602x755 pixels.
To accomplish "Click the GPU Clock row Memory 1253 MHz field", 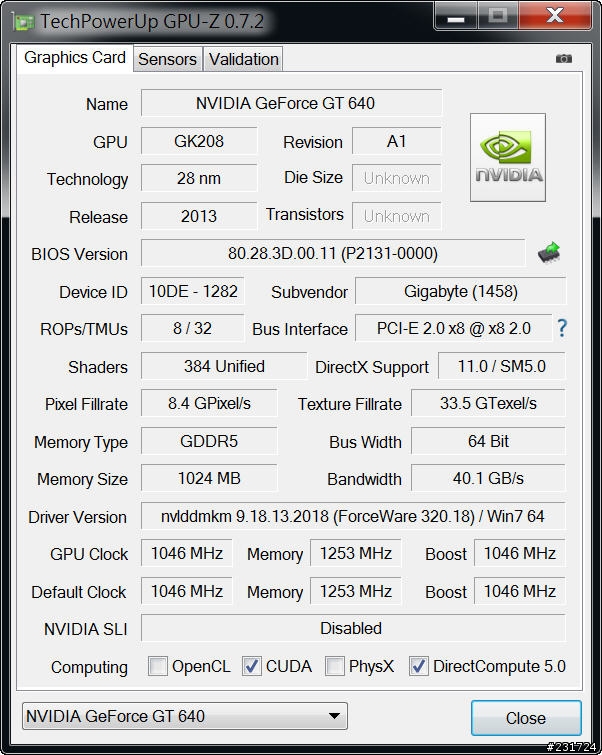I will 356,553.
